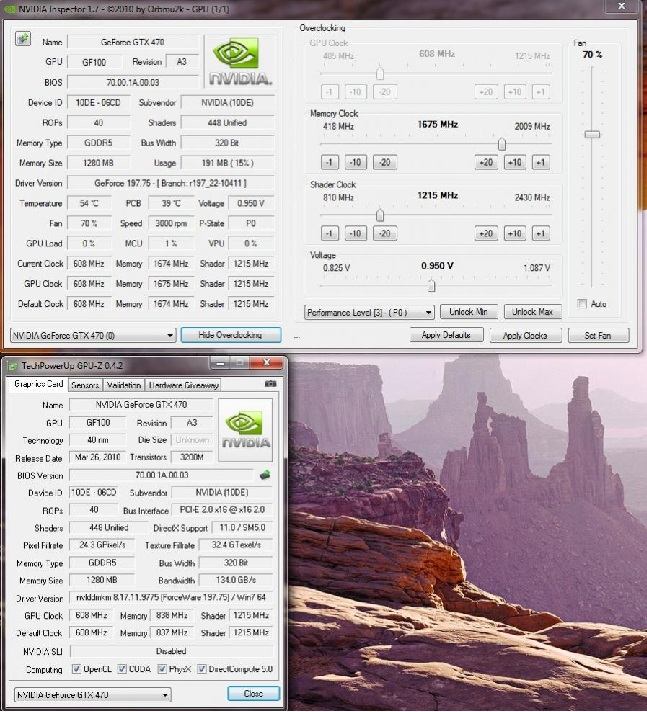Click the Unlock Max button
Viewport: 647px width, 712px height.
click(x=533, y=312)
